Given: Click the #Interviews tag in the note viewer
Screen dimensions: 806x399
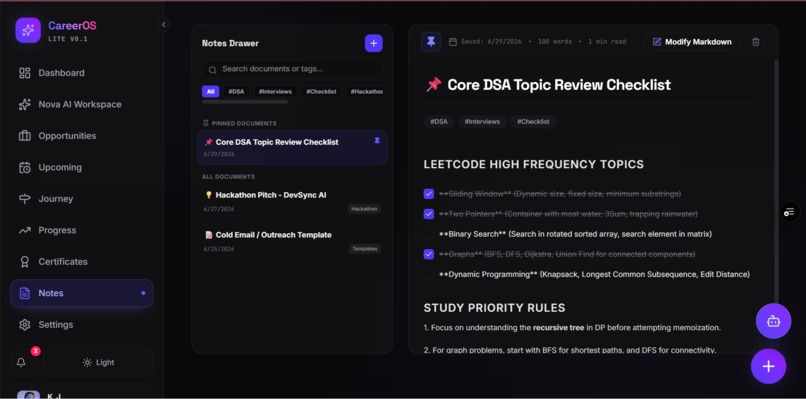Looking at the screenshot, I should pos(482,122).
